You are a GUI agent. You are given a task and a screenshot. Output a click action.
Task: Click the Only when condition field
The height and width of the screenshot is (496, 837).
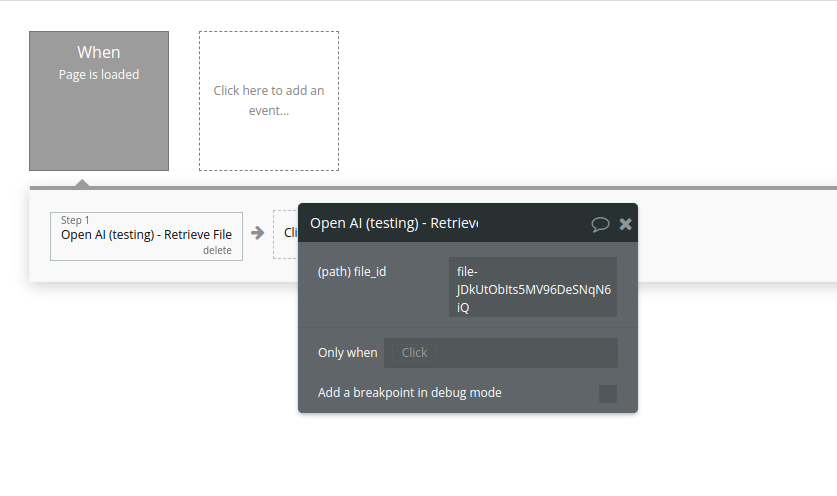pyautogui.click(x=501, y=353)
